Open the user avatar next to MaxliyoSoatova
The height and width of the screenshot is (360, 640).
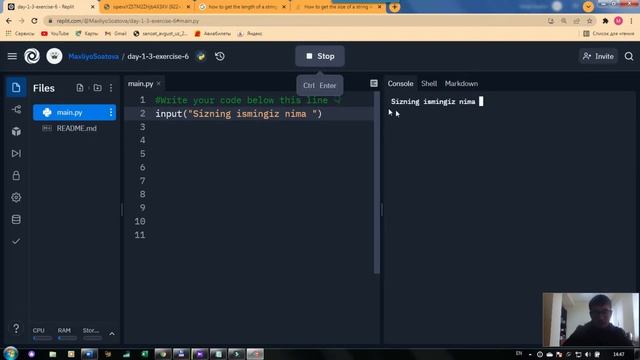point(54,56)
